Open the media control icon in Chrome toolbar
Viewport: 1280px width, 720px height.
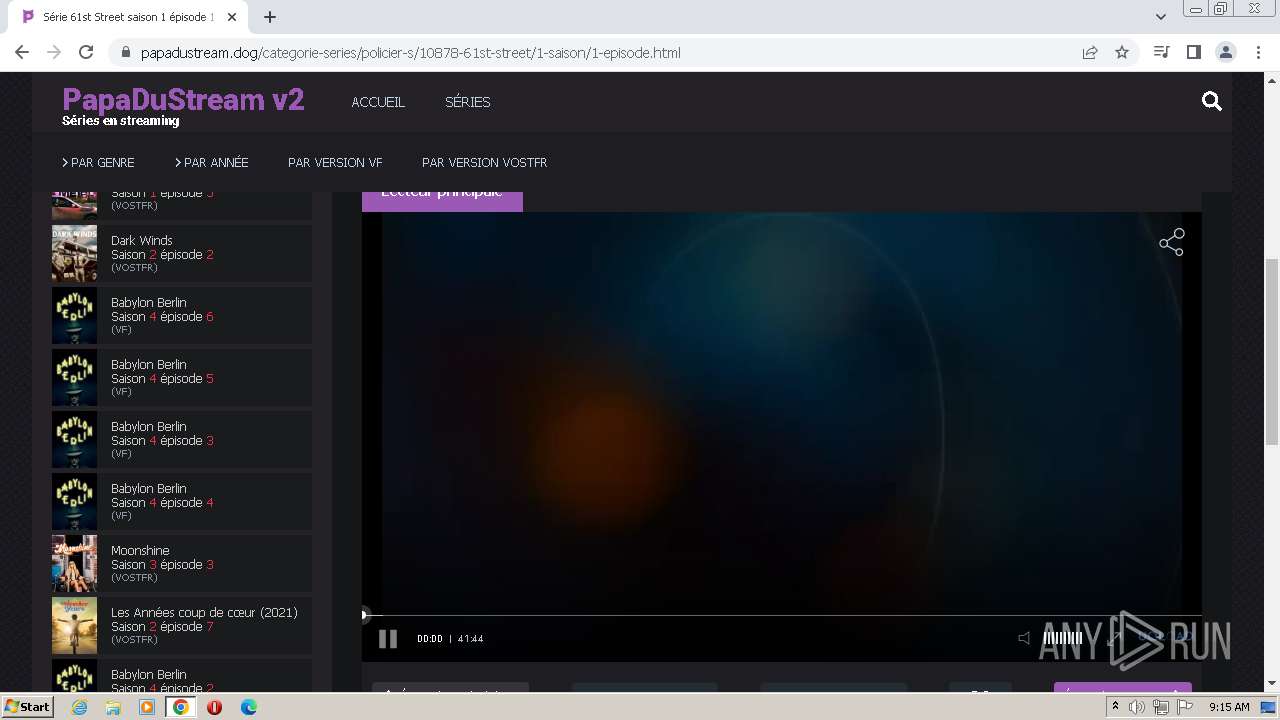click(x=1161, y=52)
